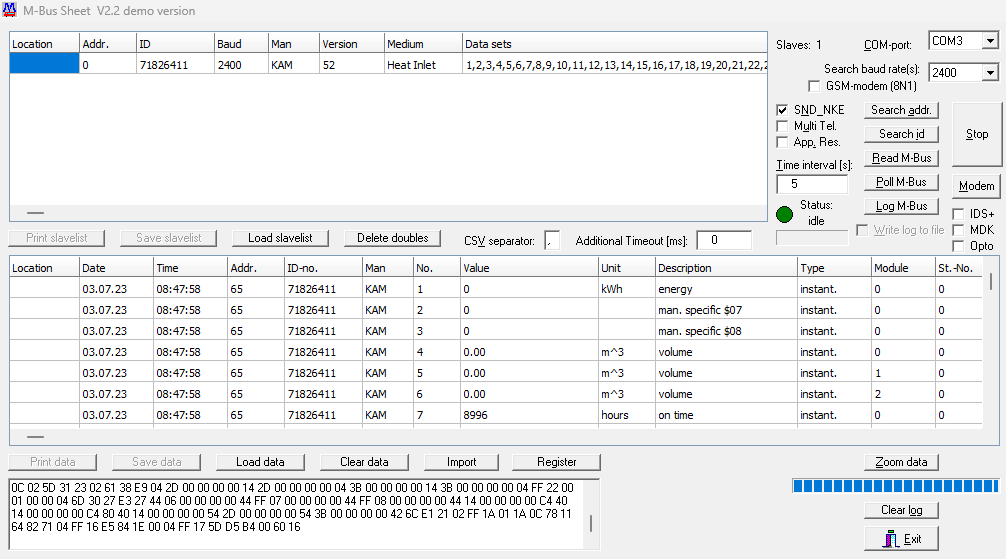Click the Exit button with door icon
The image size is (1006, 559).
pyautogui.click(x=901, y=539)
